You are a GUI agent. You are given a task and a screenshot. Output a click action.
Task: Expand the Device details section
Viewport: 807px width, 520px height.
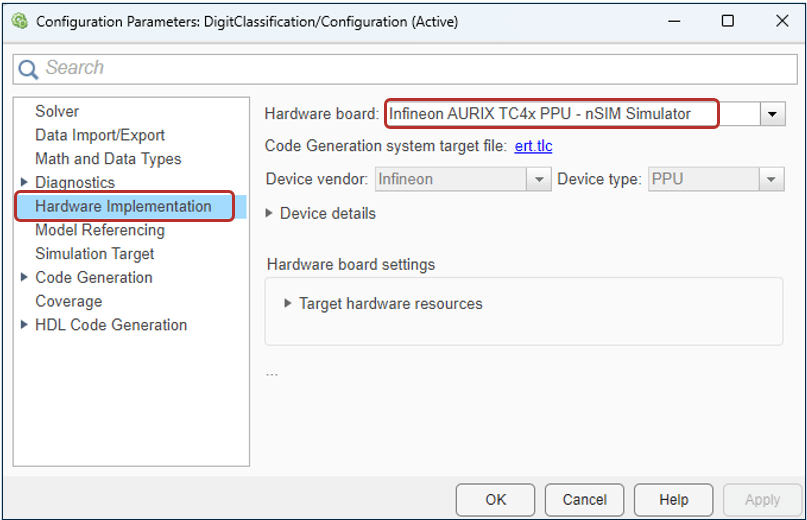pos(270,213)
